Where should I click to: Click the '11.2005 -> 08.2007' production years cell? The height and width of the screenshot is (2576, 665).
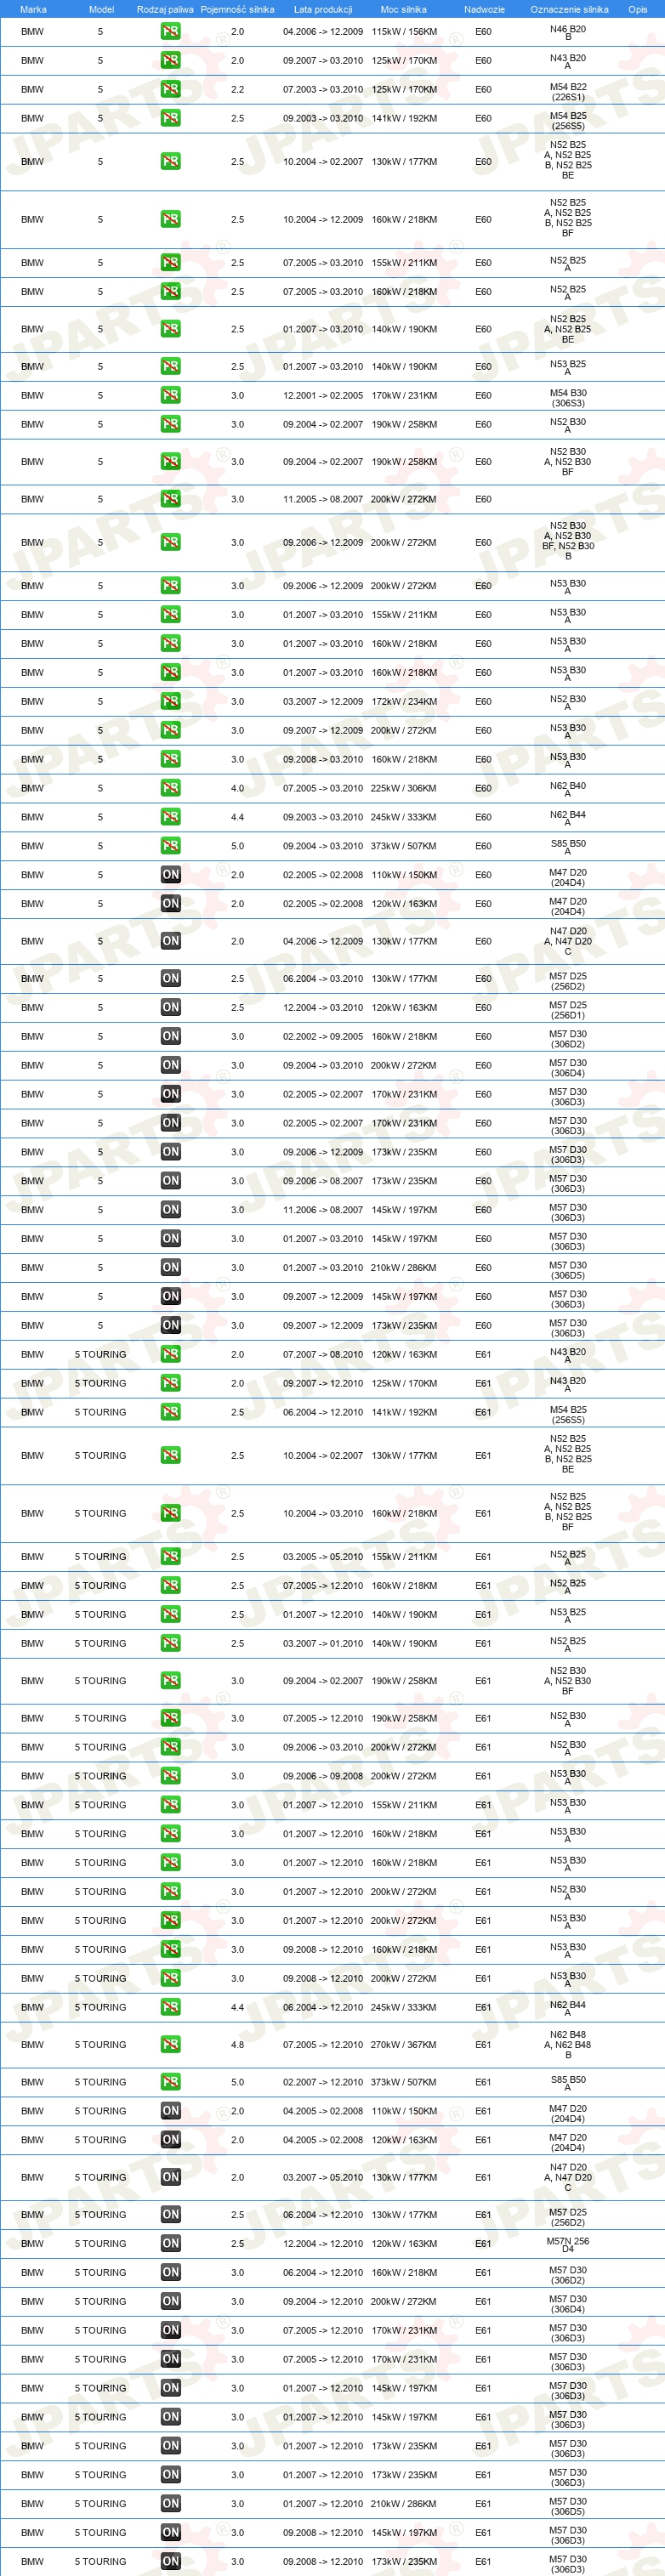click(323, 499)
